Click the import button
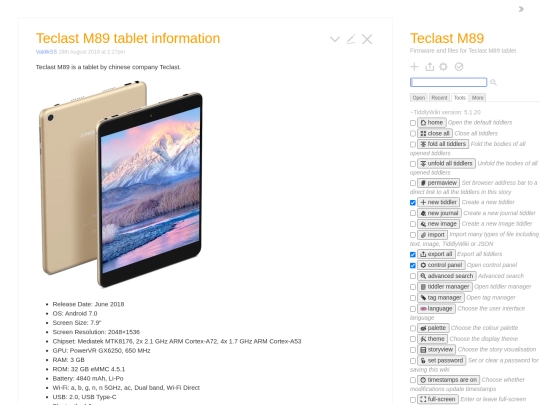Screen dimensions: 540x405 (433, 235)
